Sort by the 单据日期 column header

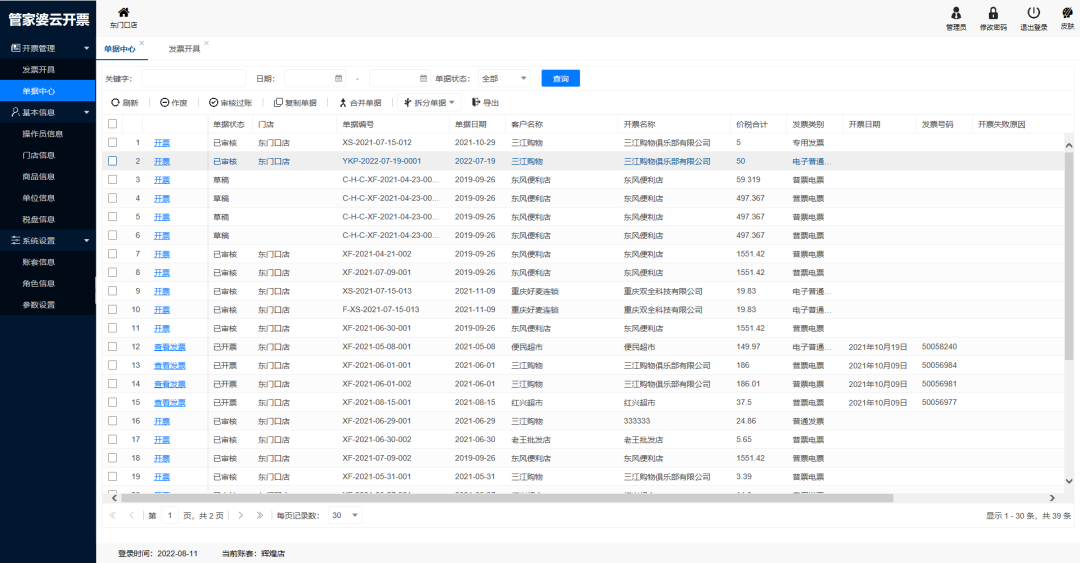[x=470, y=124]
